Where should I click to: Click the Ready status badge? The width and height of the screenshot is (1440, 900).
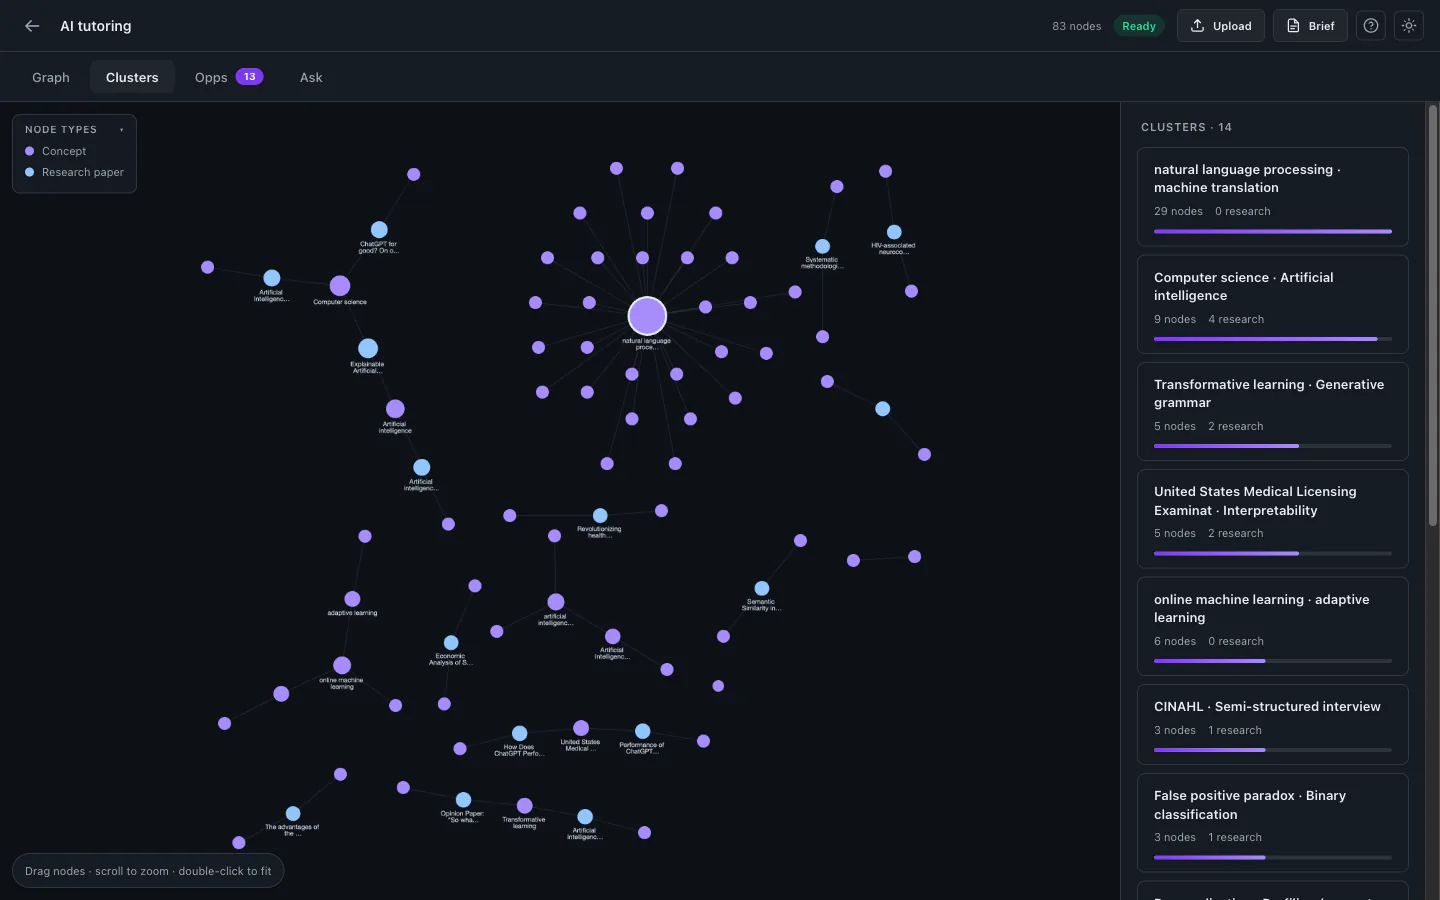pyautogui.click(x=1139, y=26)
